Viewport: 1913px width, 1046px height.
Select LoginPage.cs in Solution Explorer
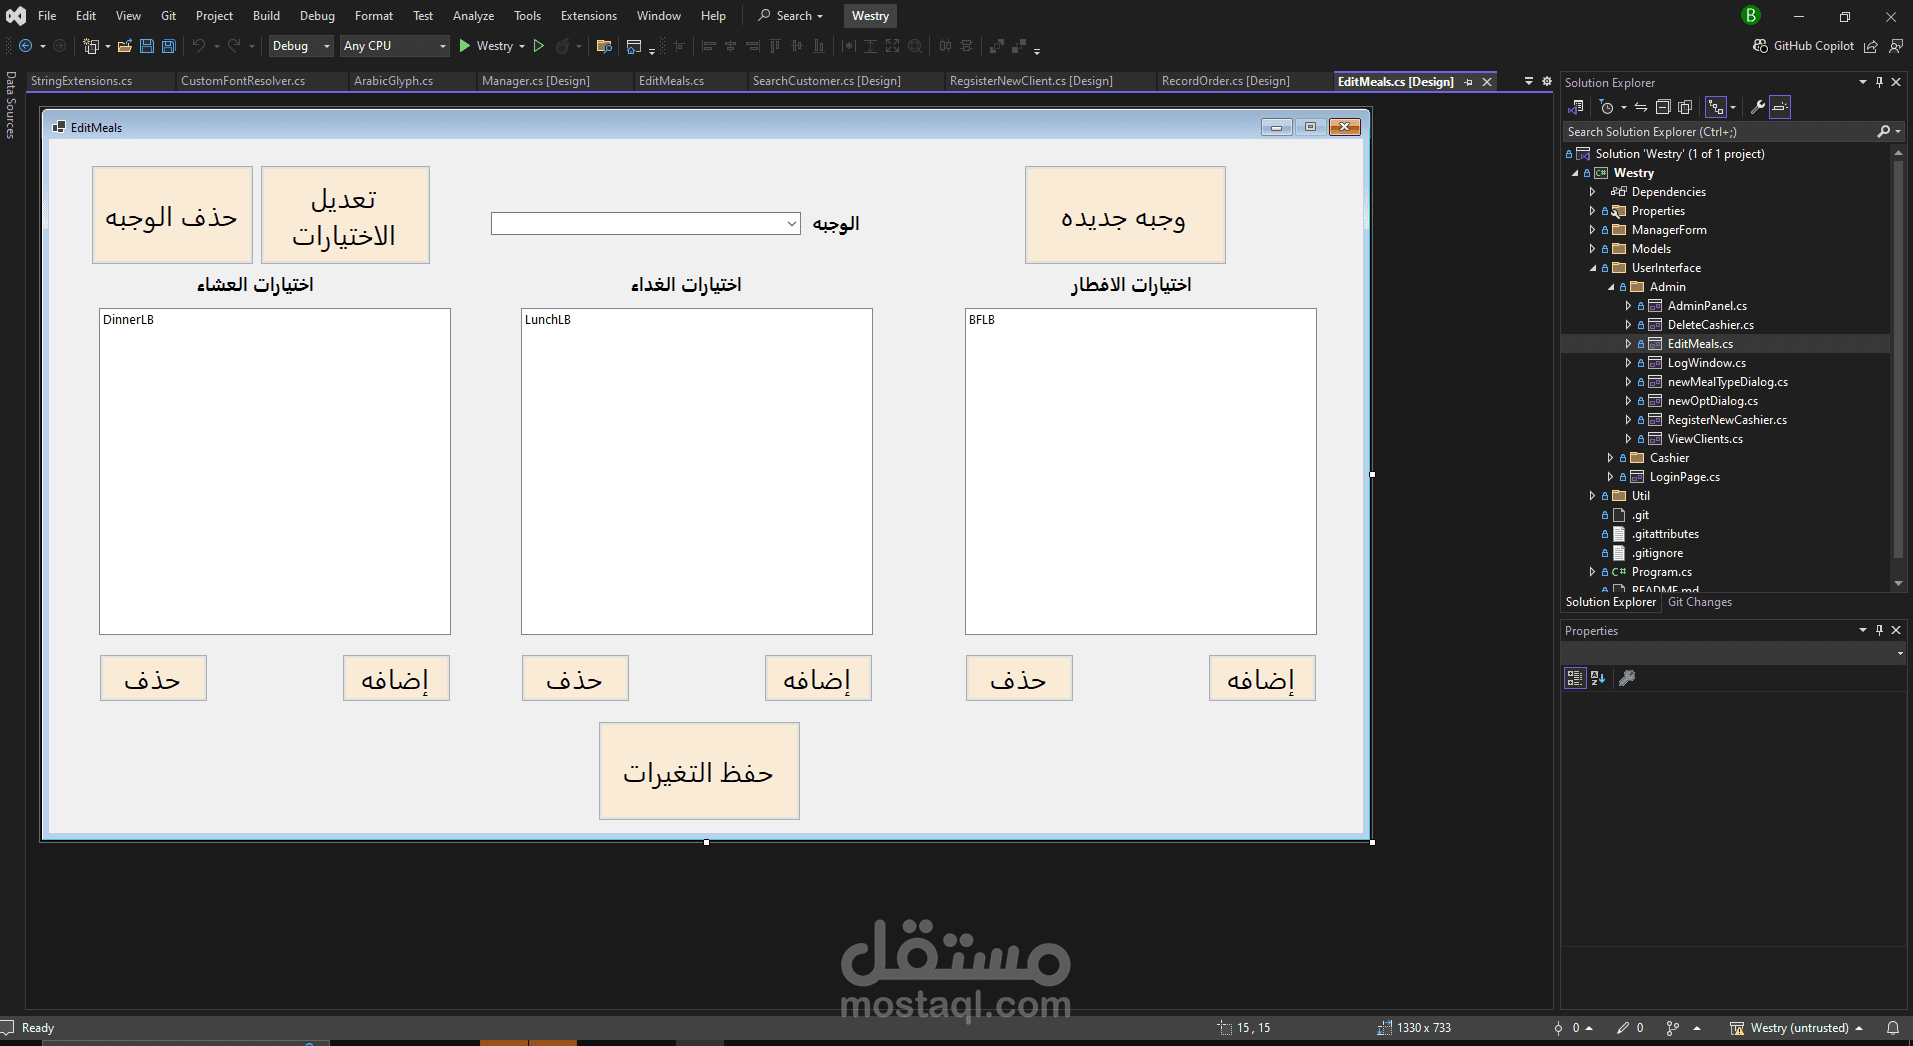[x=1684, y=477]
